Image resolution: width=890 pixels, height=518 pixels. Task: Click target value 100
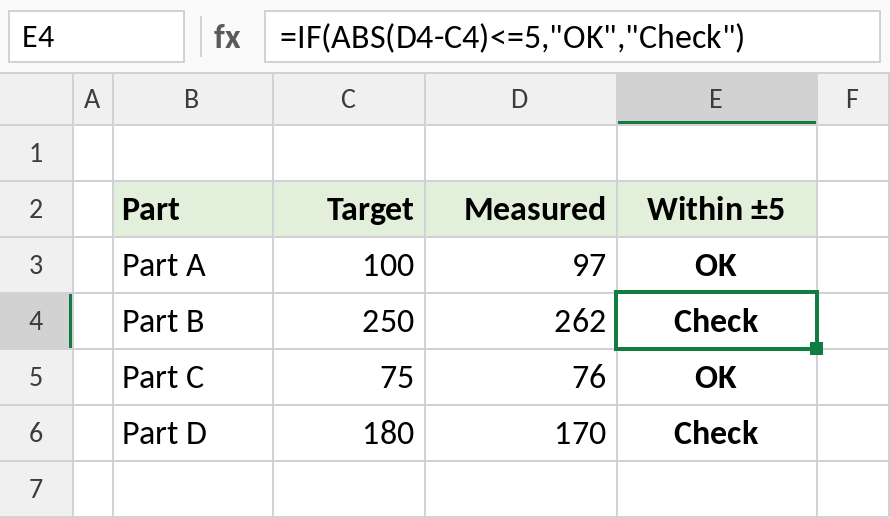349,265
